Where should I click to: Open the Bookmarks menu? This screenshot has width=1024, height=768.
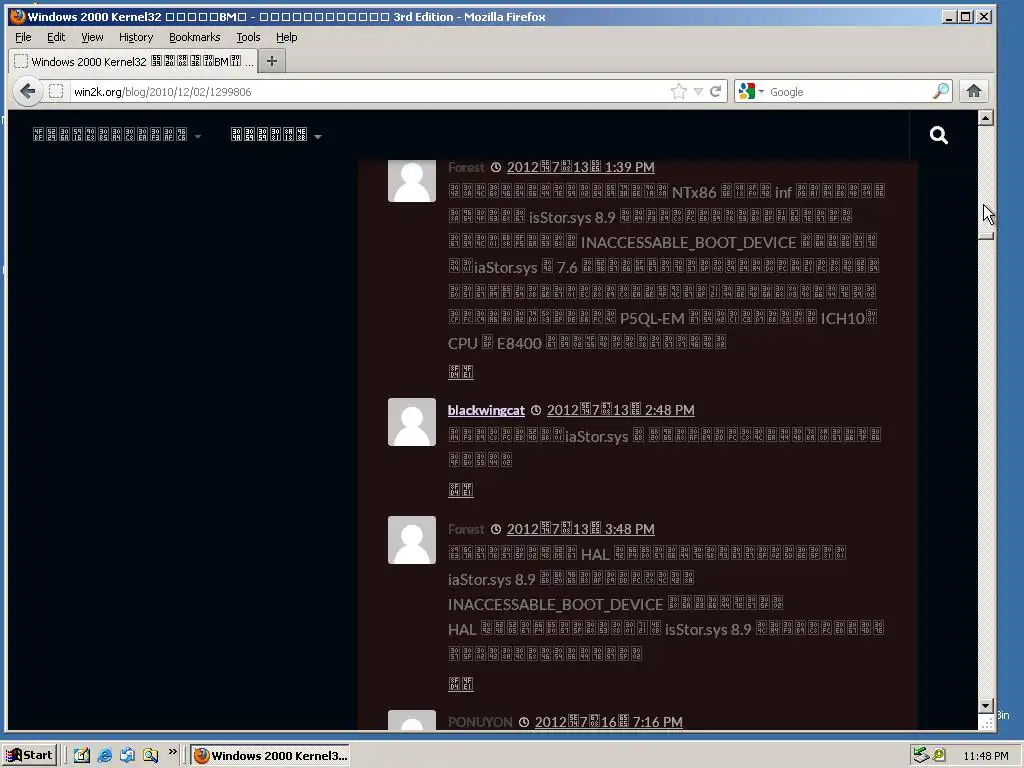click(195, 37)
